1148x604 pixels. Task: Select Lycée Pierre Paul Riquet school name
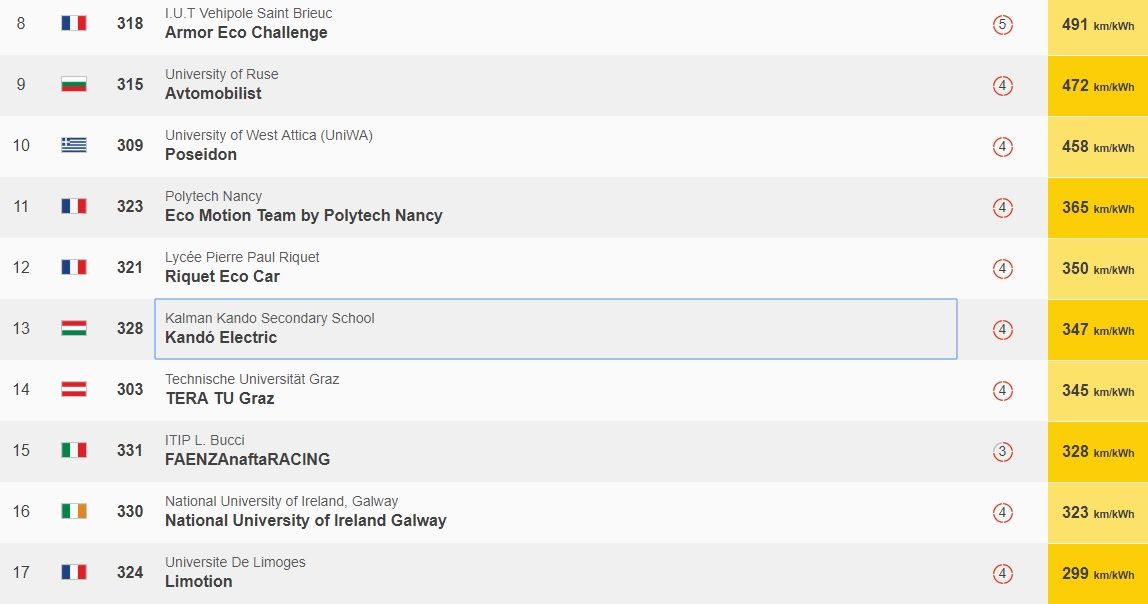242,257
